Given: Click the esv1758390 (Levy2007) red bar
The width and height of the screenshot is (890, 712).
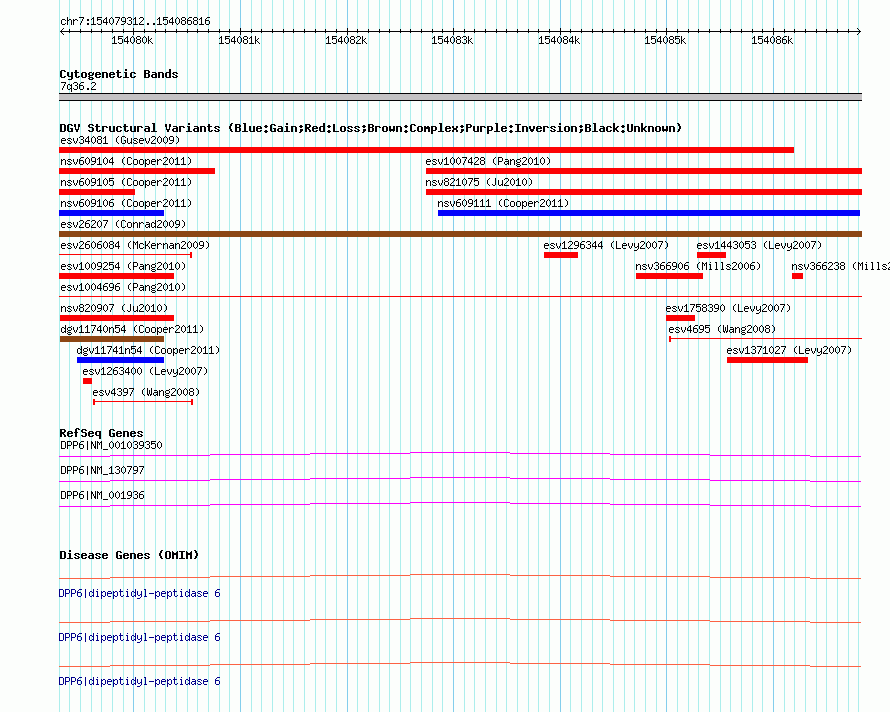Looking at the screenshot, I should pyautogui.click(x=680, y=318).
